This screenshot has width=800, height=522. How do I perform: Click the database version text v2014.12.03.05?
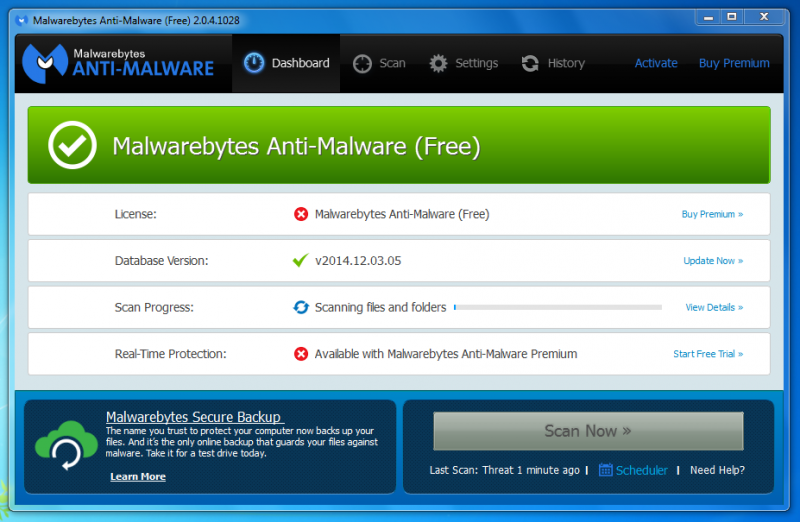[358, 261]
